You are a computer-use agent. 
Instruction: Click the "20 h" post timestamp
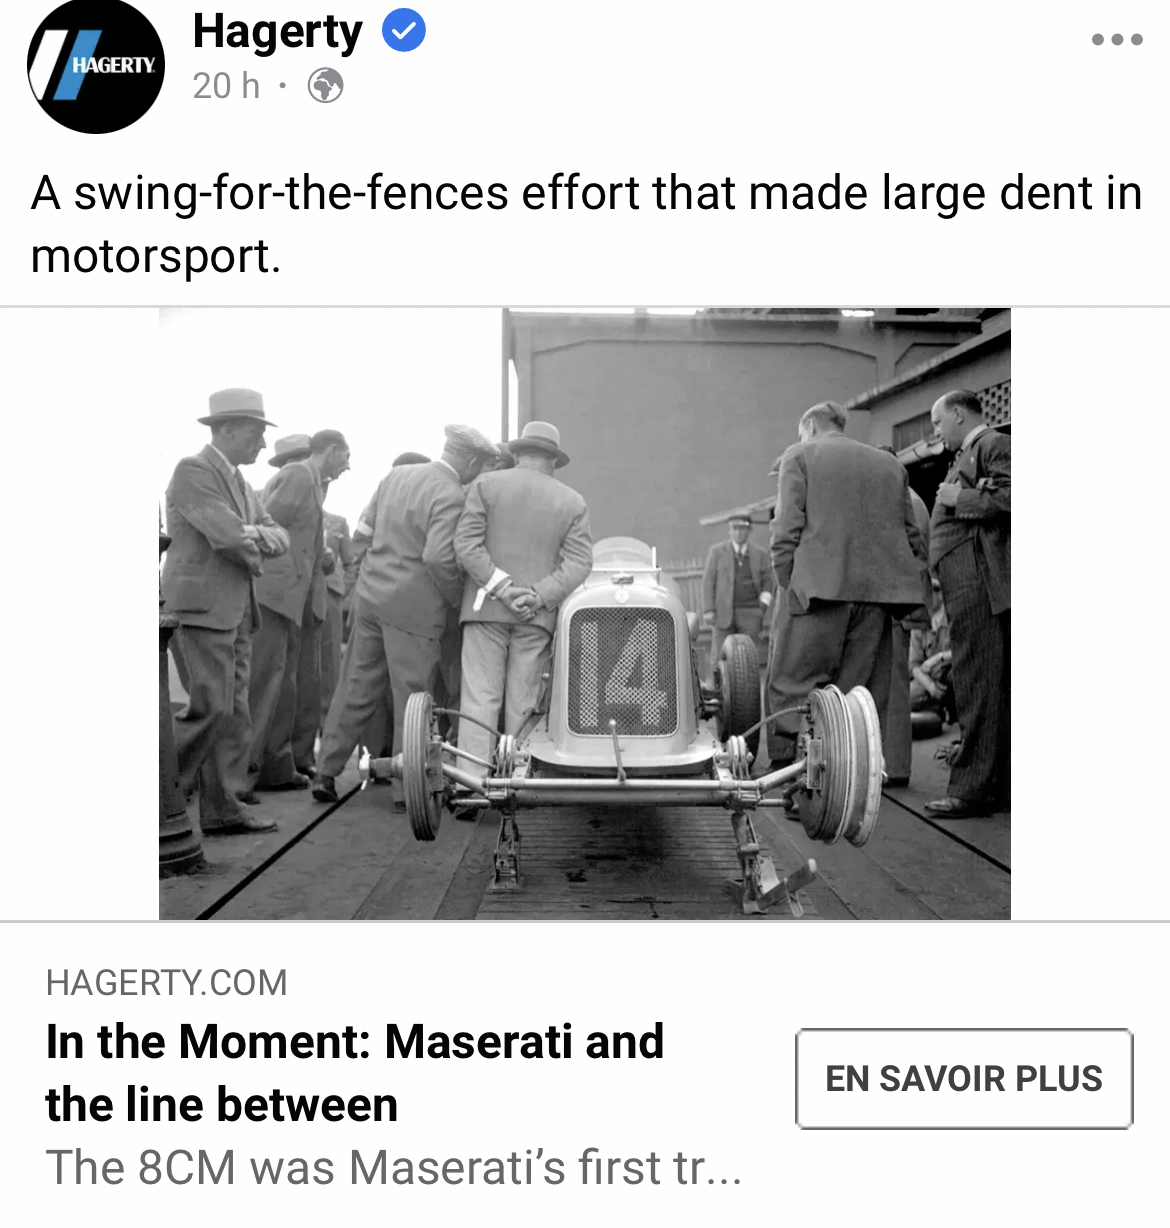[226, 86]
